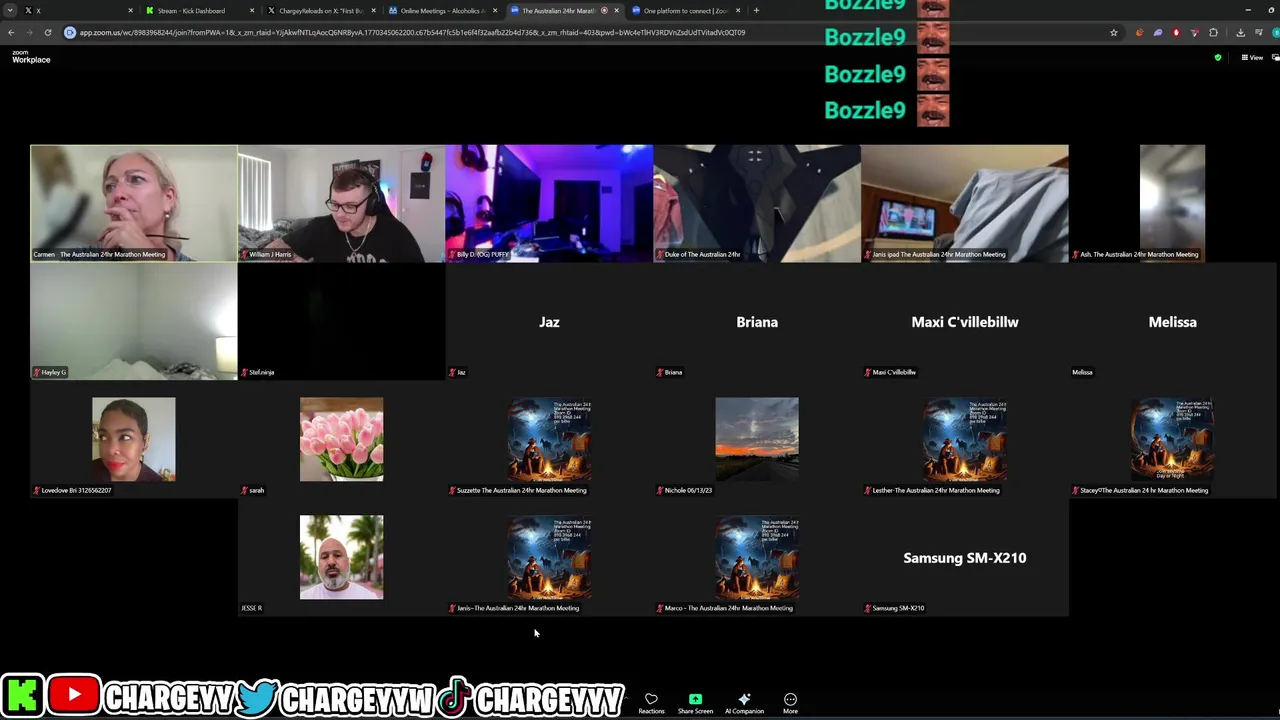Close the Stream - Kick Dashboard tab

[252, 10]
